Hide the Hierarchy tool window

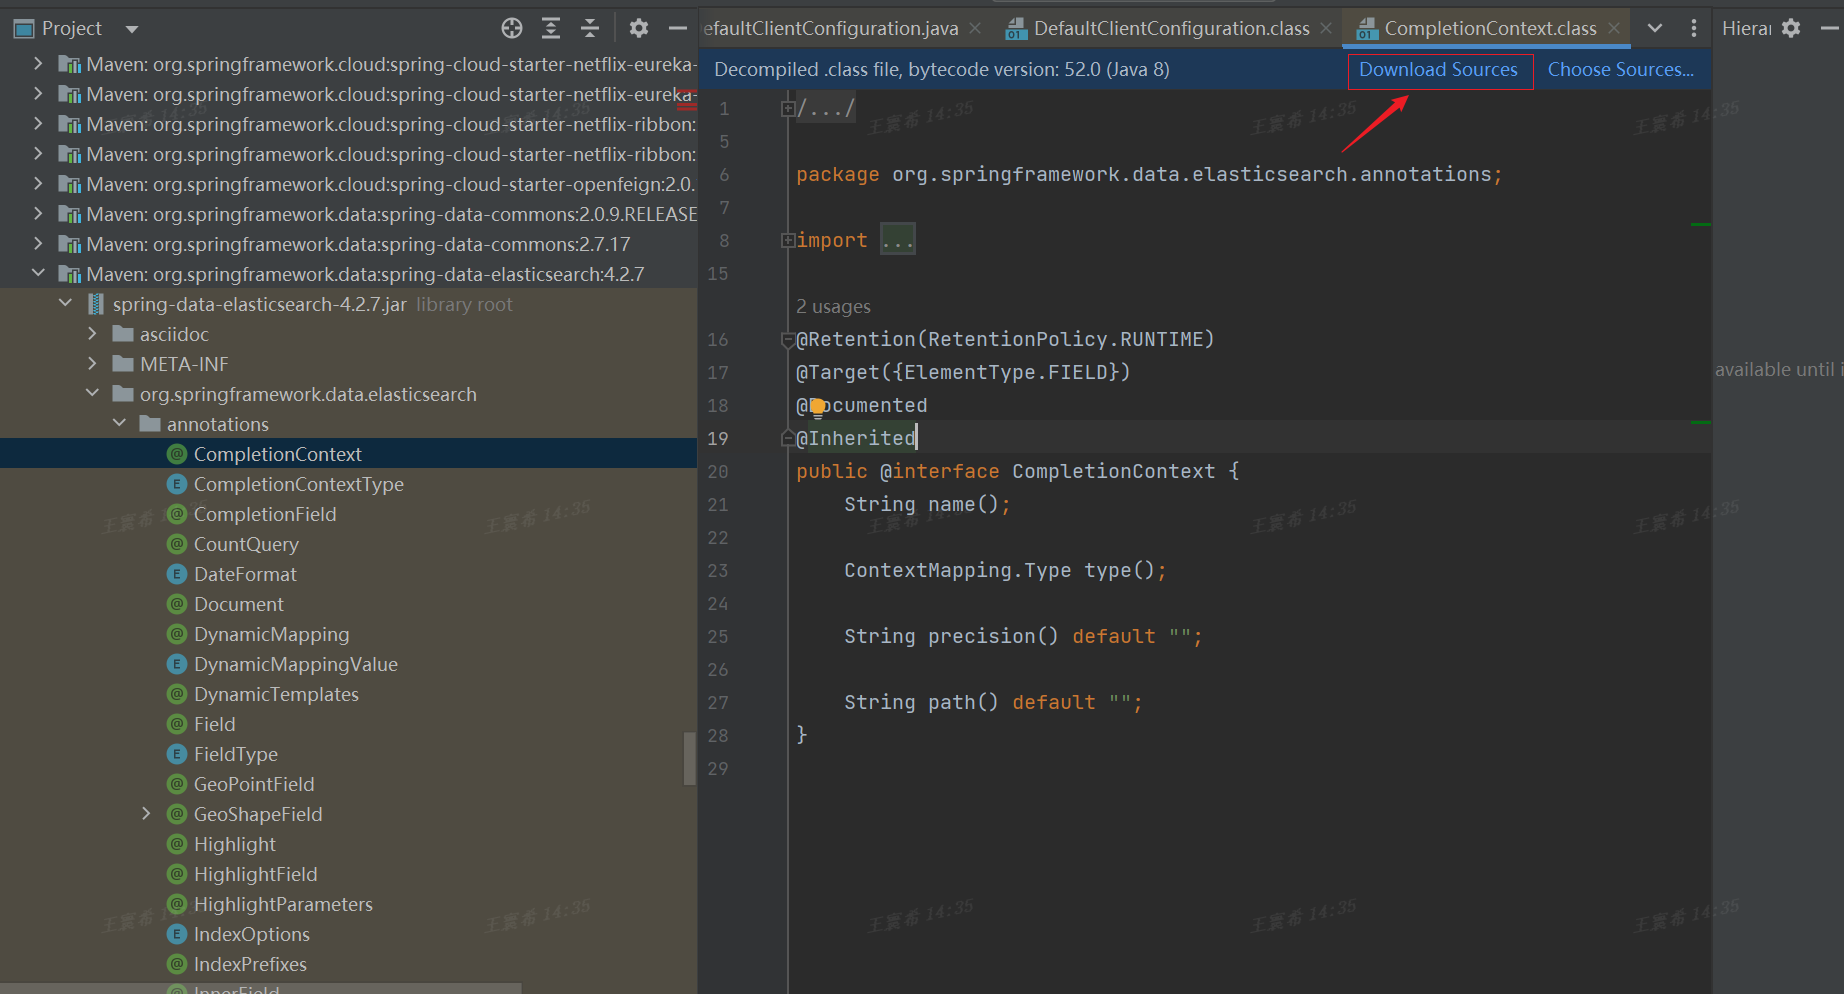[x=1830, y=28]
